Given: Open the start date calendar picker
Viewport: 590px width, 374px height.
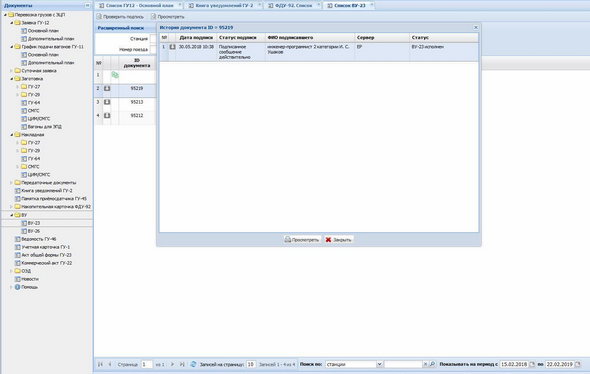Looking at the screenshot, I should (532, 364).
